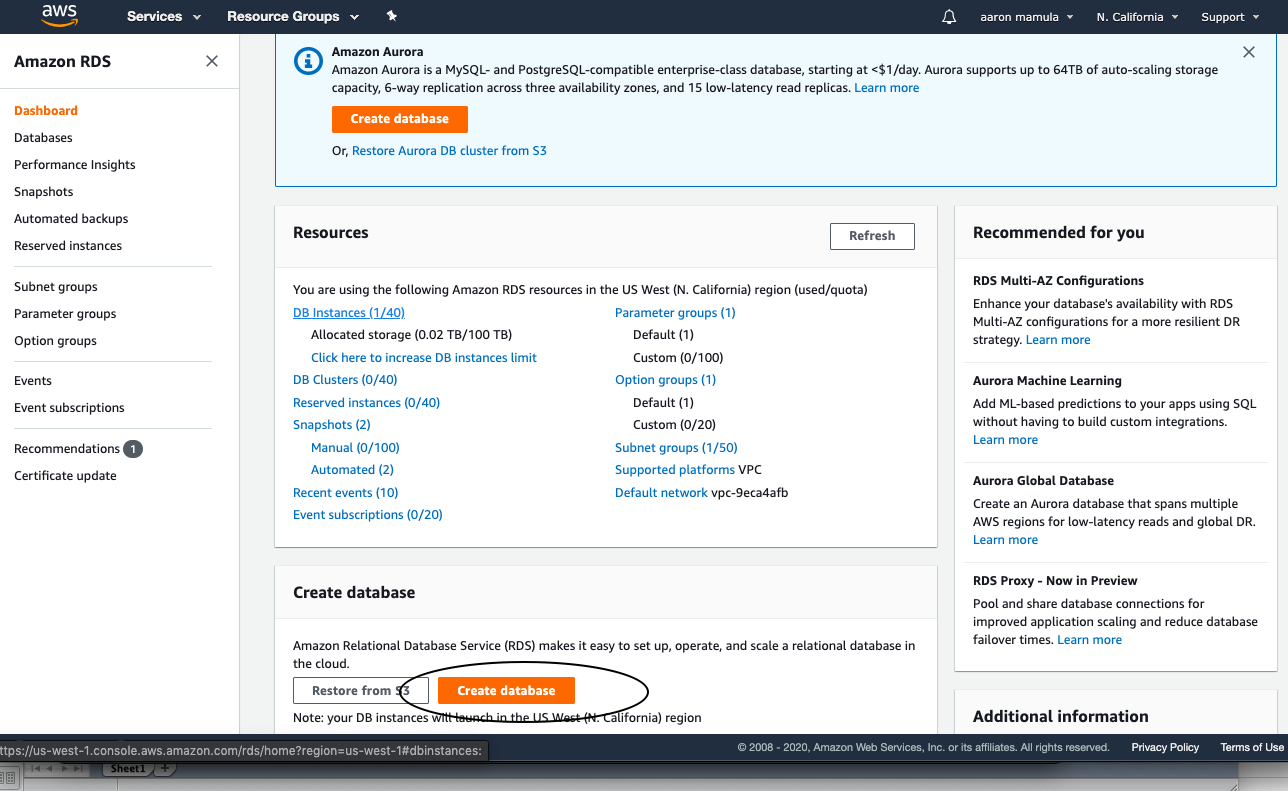Open Parameter groups (1) link
The height and width of the screenshot is (791, 1288).
[675, 313]
